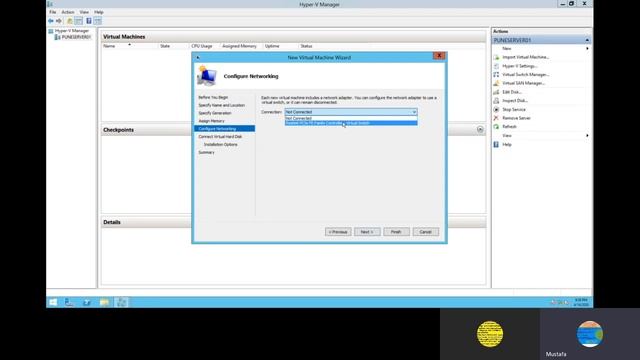Viewport: 640px width, 360px height.
Task: Collapse the Checkpoints panel chevron
Action: [480, 129]
